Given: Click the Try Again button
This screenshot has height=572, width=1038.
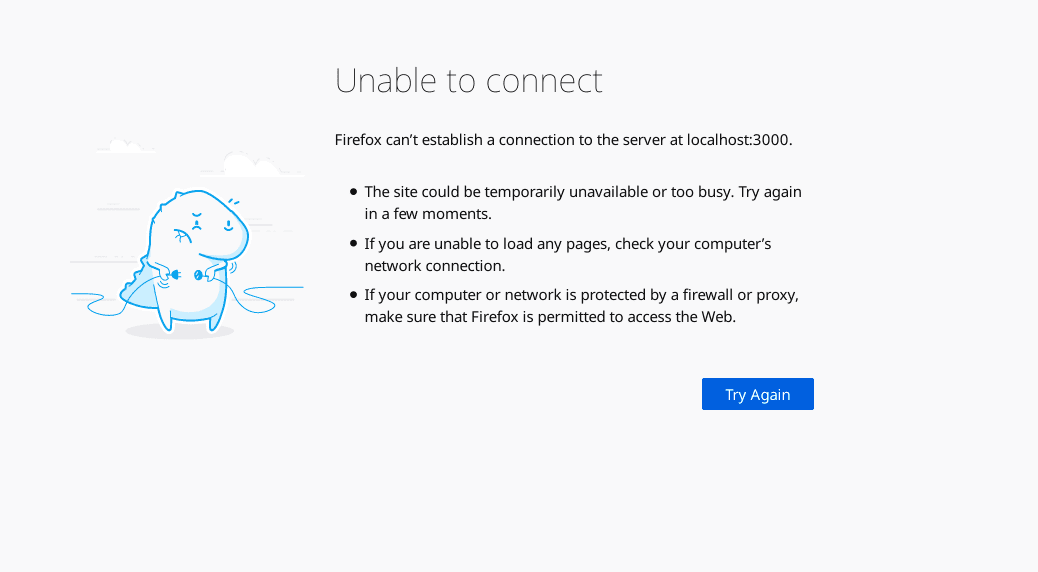Looking at the screenshot, I should click(757, 394).
